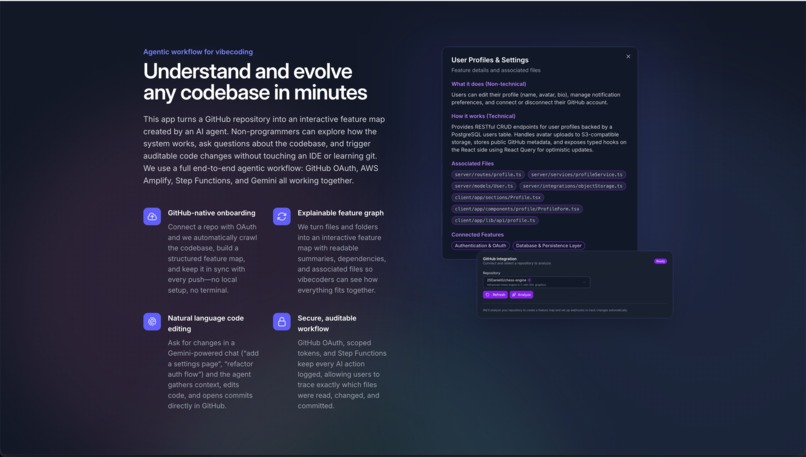Viewport: 806px width, 457px height.
Task: Click the server/services/profileService.ts file chip
Action: click(x=576, y=175)
